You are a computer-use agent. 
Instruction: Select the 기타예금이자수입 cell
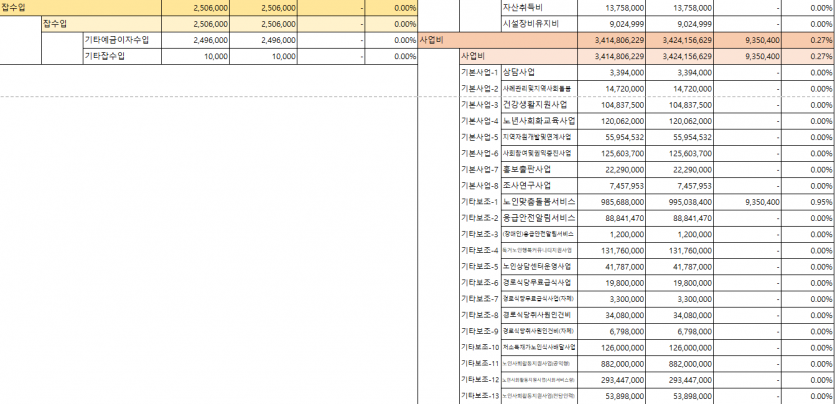122,40
